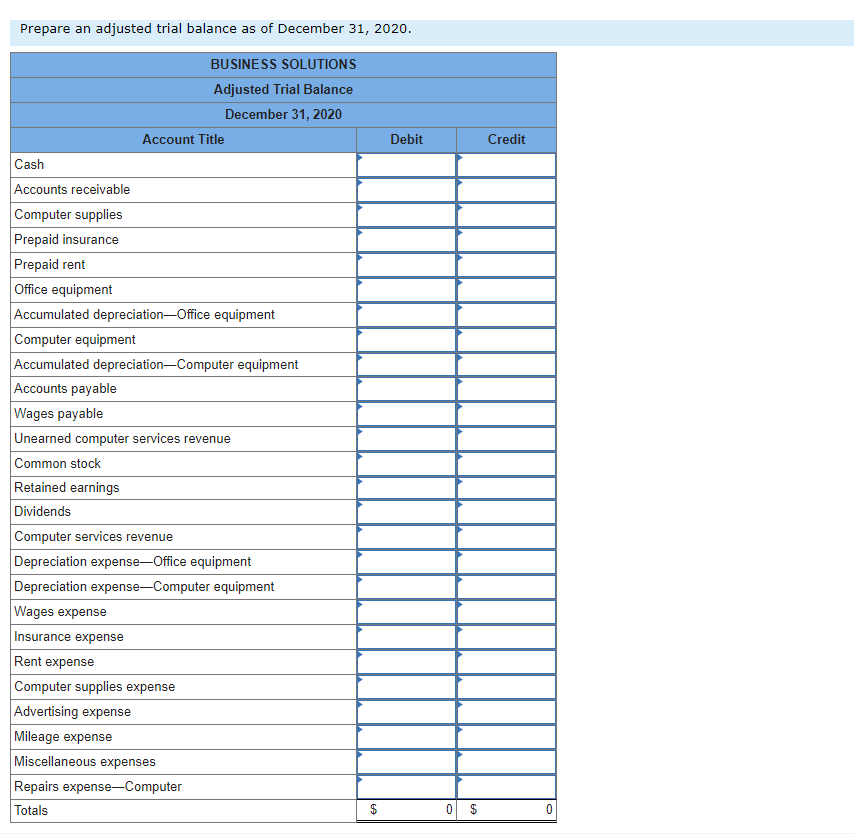Viewport: 854px width, 839px height.
Task: Select Repairs expense—Computer credit cell
Action: pos(507,788)
